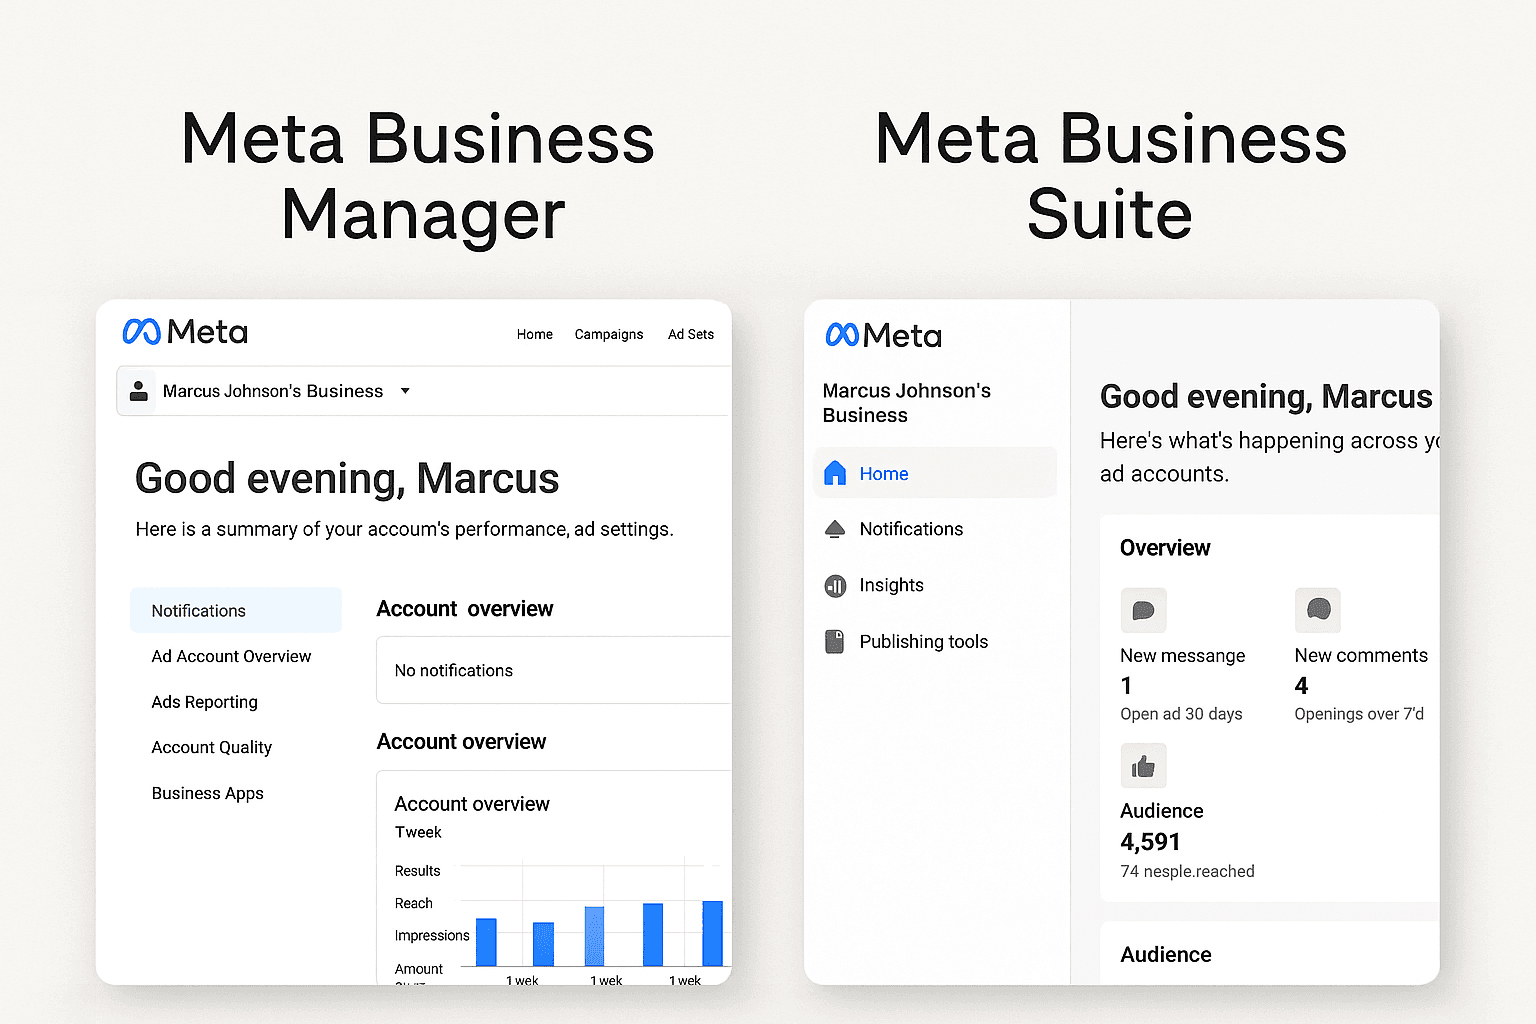Click the Notifications bell icon in Suite
The height and width of the screenshot is (1024, 1536).
(x=835, y=529)
